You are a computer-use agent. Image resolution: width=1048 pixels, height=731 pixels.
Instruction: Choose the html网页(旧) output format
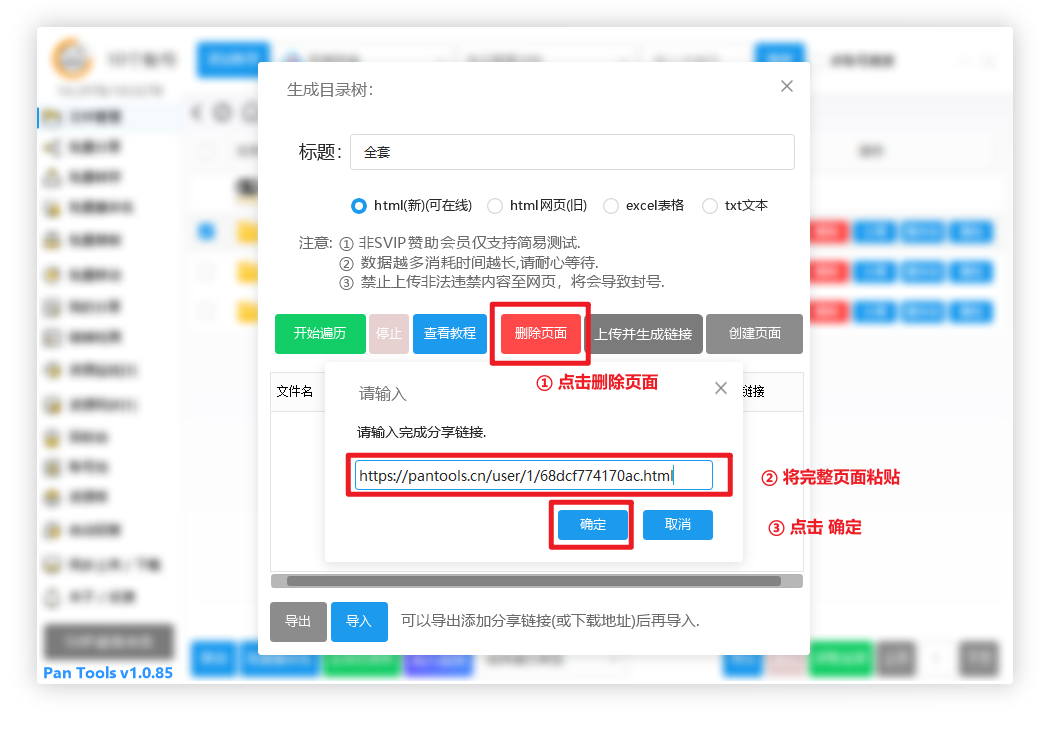coord(495,206)
